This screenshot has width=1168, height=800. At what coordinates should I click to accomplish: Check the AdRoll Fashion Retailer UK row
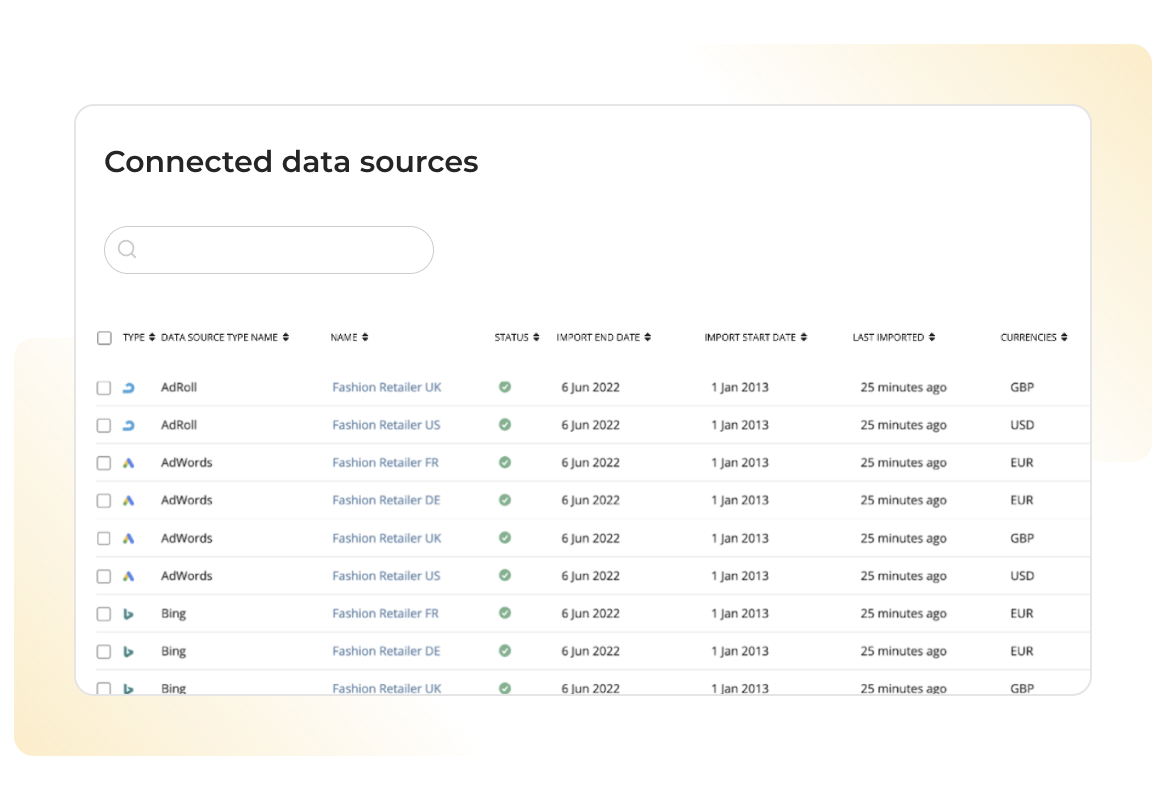[104, 388]
